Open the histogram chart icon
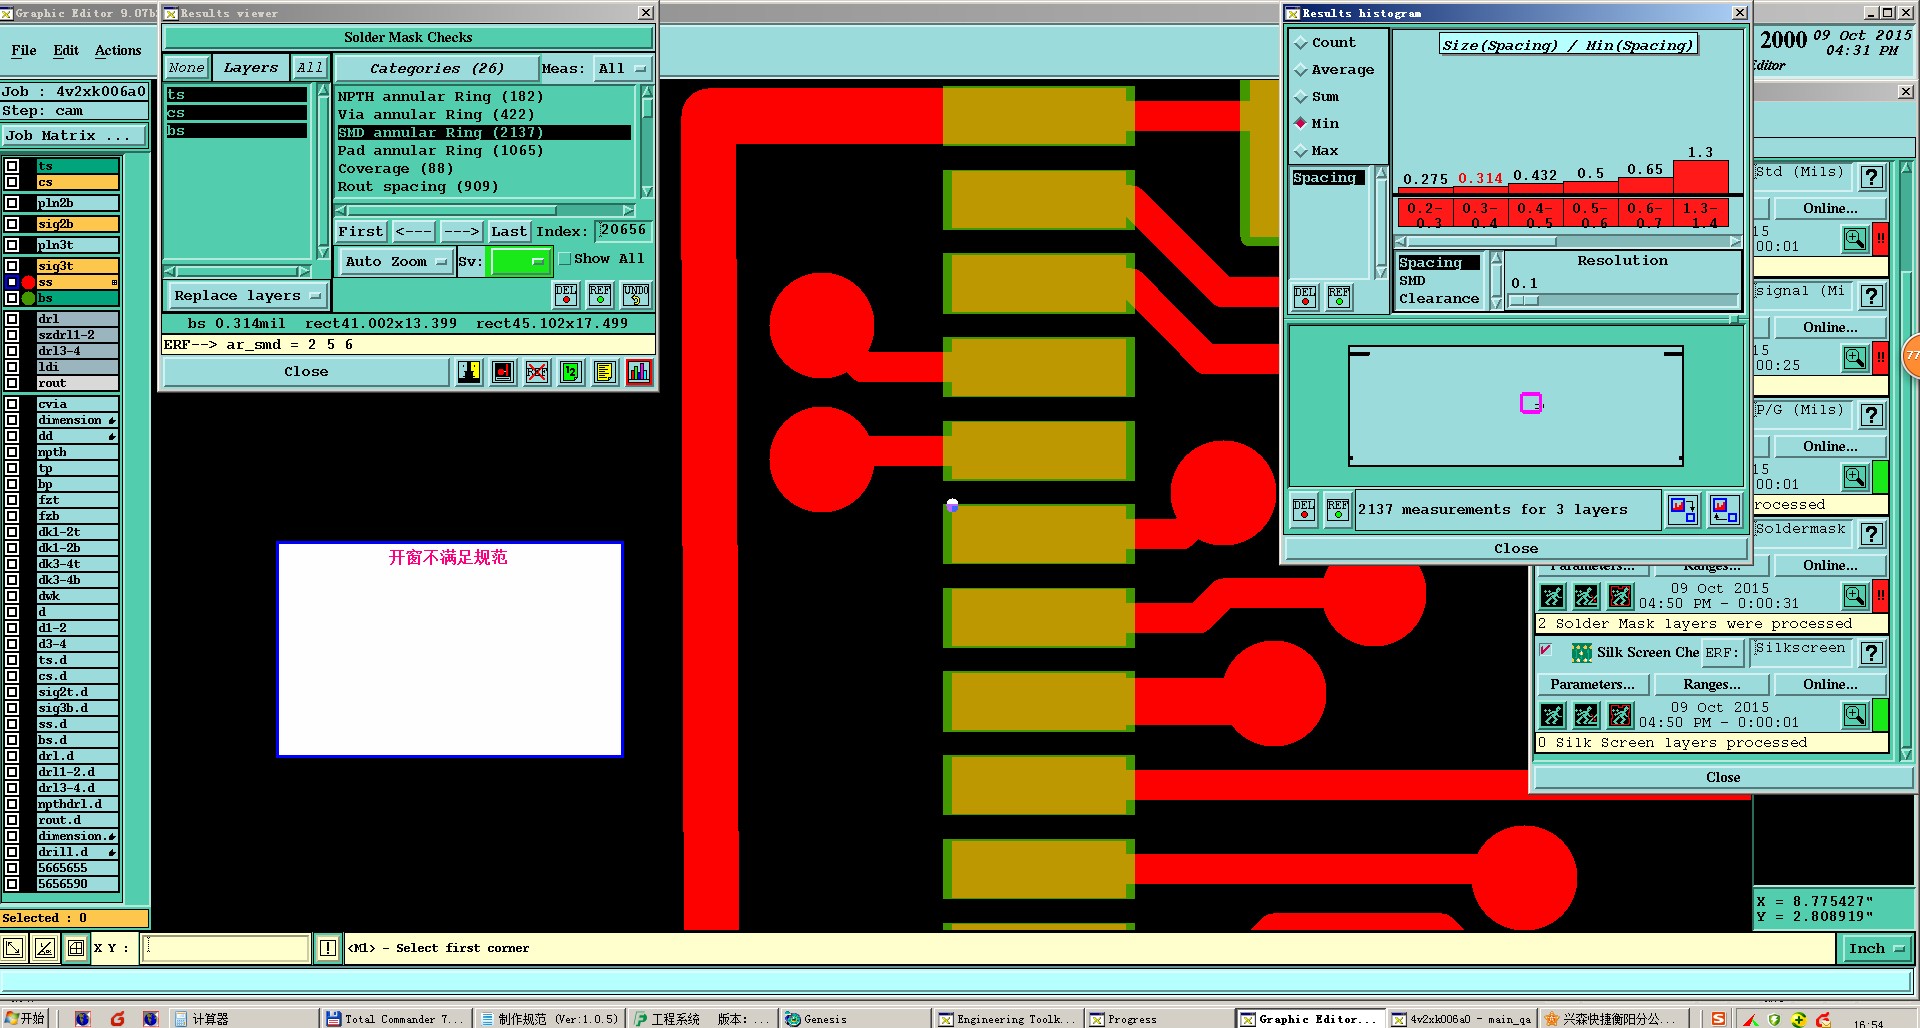The width and height of the screenshot is (1920, 1028). pos(639,372)
